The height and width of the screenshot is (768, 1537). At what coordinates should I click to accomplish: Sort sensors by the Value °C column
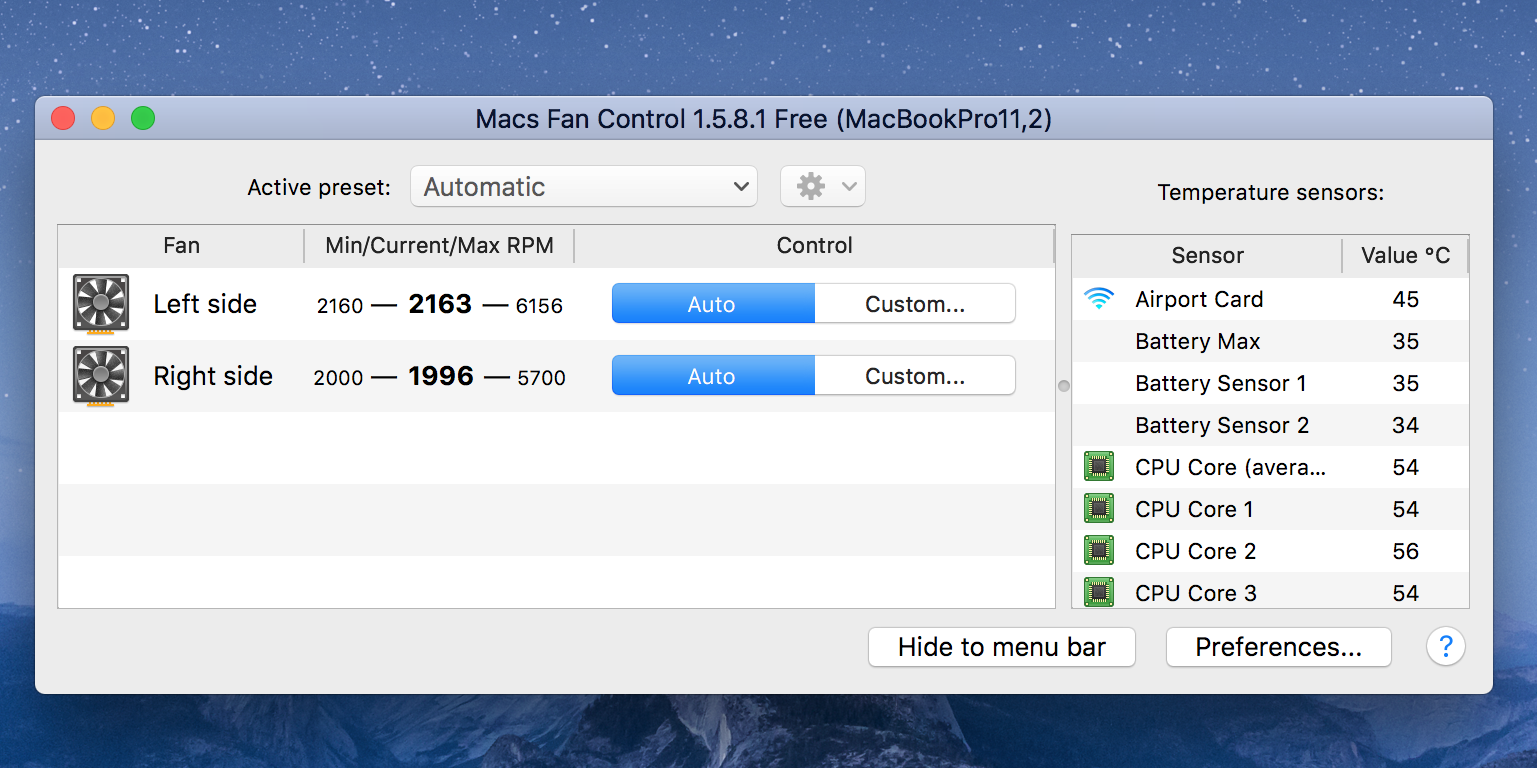click(1405, 256)
